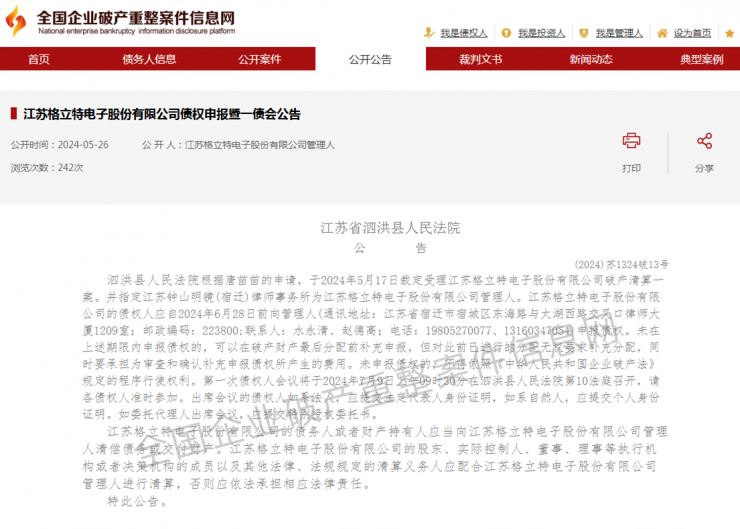Screen dimensions: 740x529
Task: Go to the 新闻动态 tab
Action: (591, 60)
